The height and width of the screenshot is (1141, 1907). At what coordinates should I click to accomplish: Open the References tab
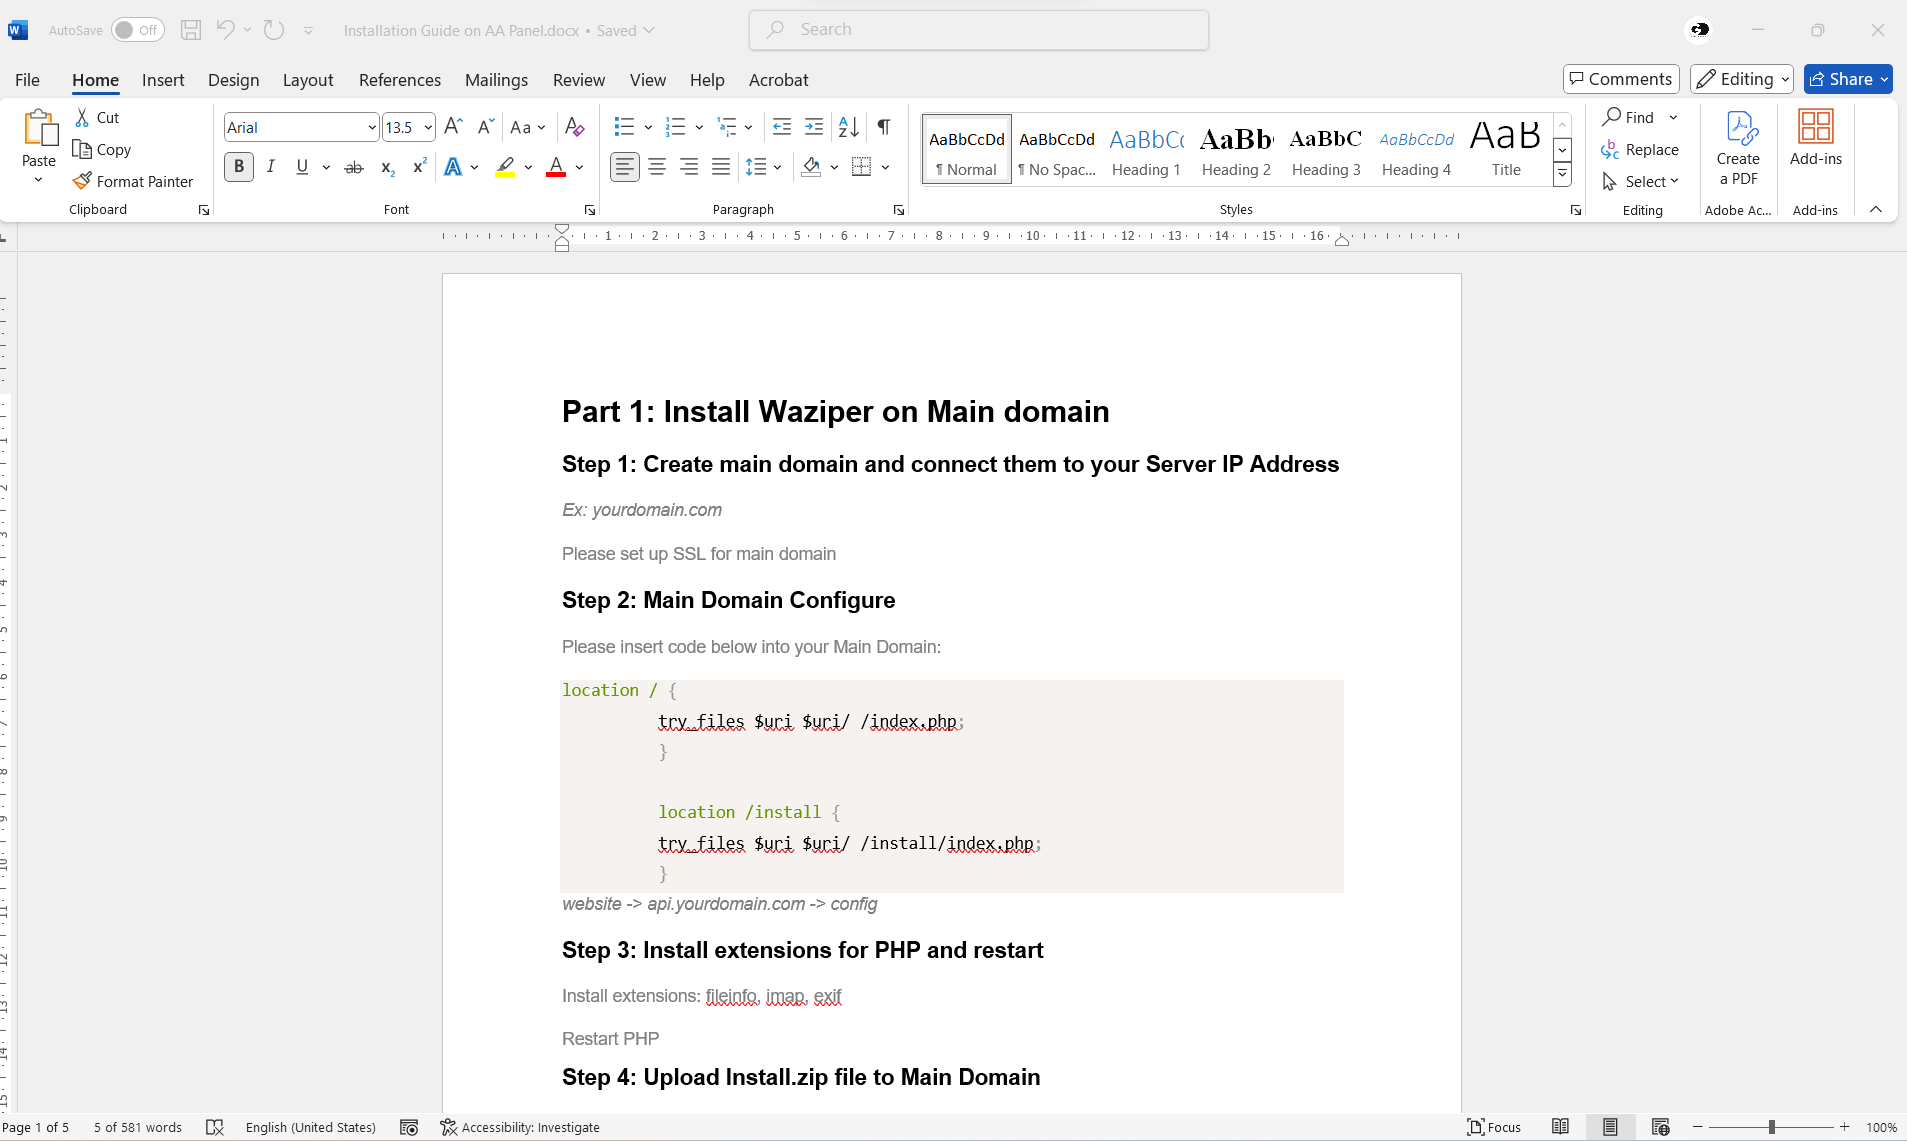pyautogui.click(x=399, y=80)
